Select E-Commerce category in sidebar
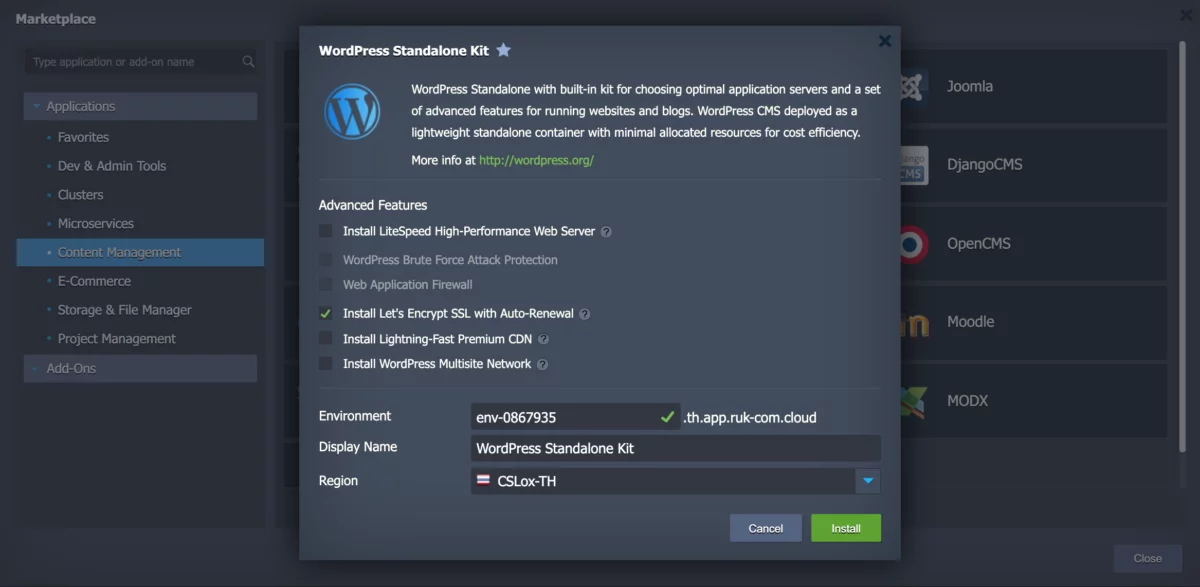This screenshot has width=1200, height=587. 94,282
